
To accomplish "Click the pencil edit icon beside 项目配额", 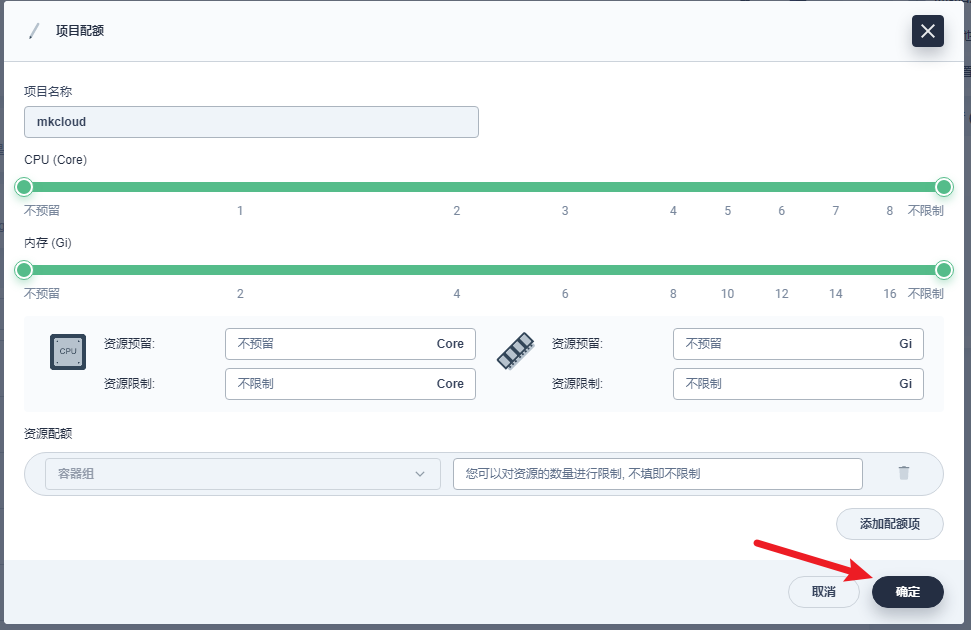I will (x=34, y=31).
